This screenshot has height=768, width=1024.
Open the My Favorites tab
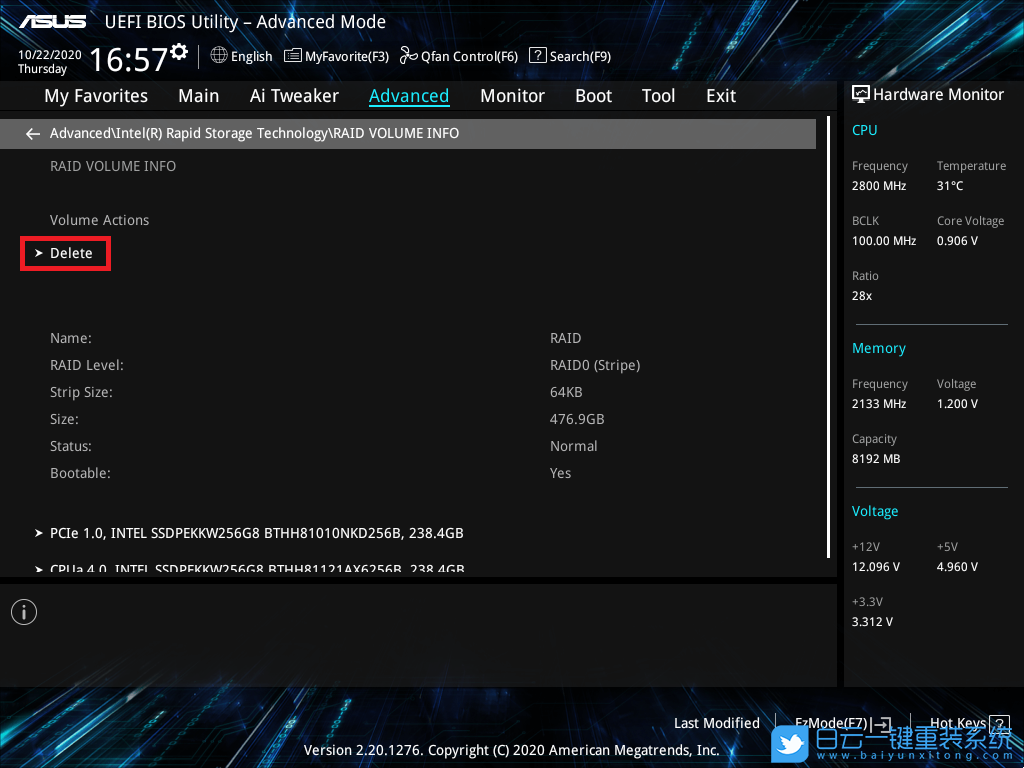click(x=96, y=96)
